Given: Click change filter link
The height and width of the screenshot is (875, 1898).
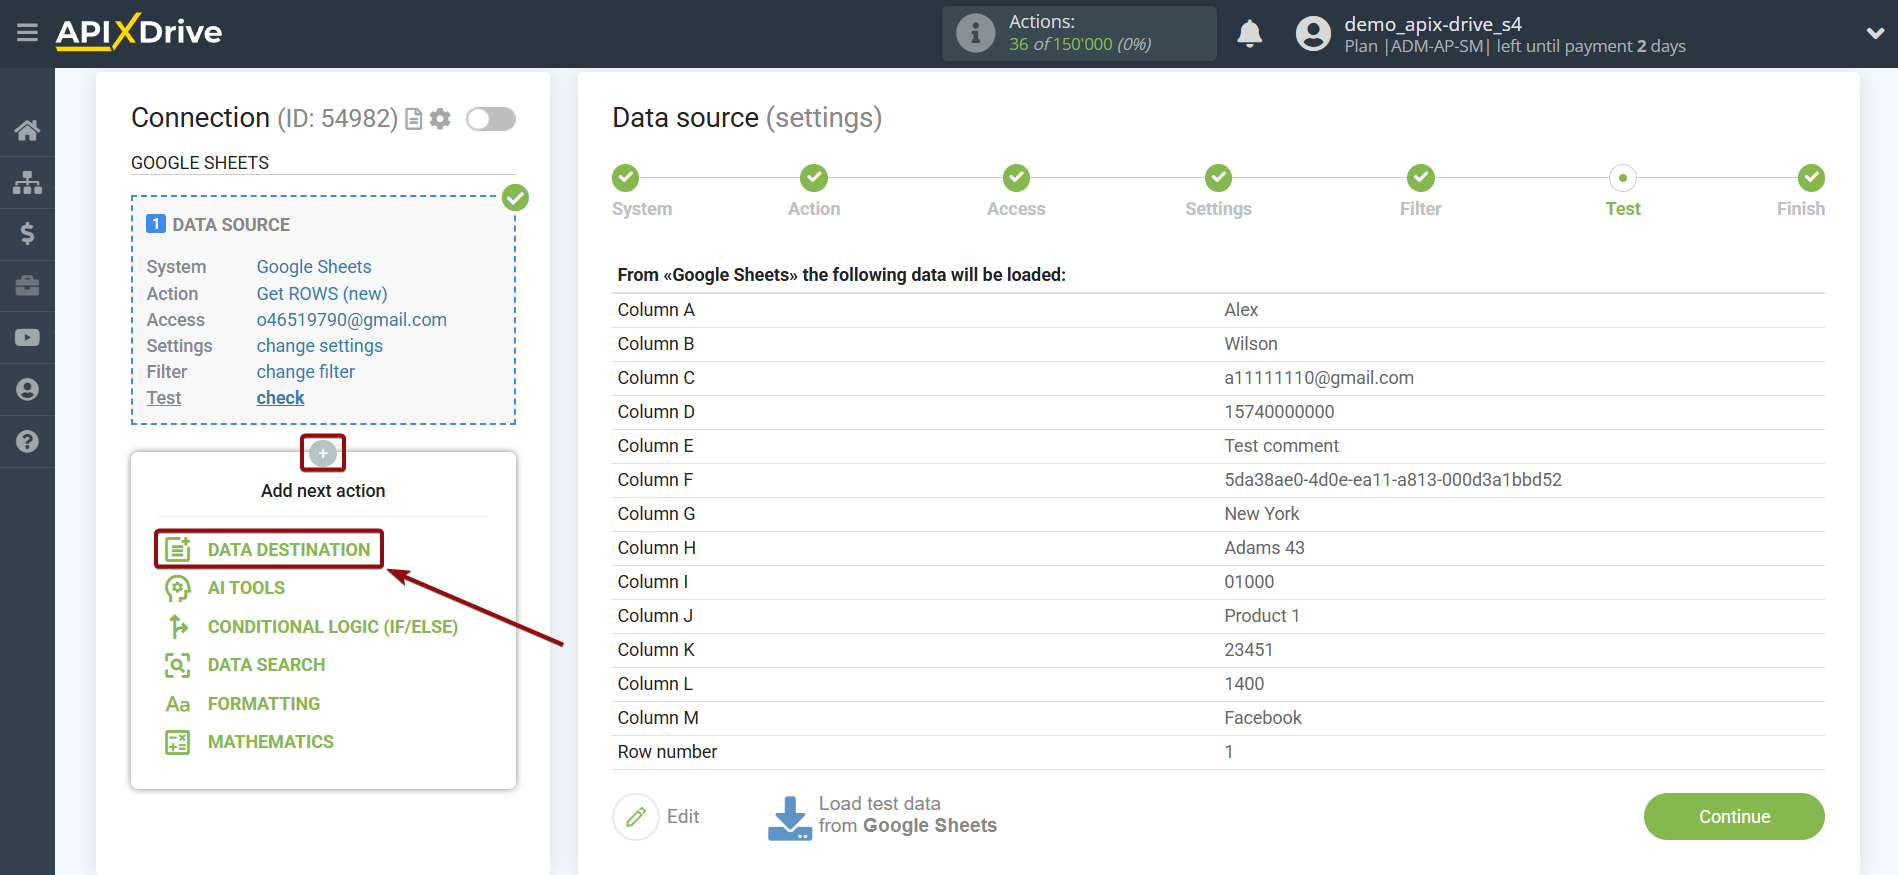Looking at the screenshot, I should click(306, 372).
